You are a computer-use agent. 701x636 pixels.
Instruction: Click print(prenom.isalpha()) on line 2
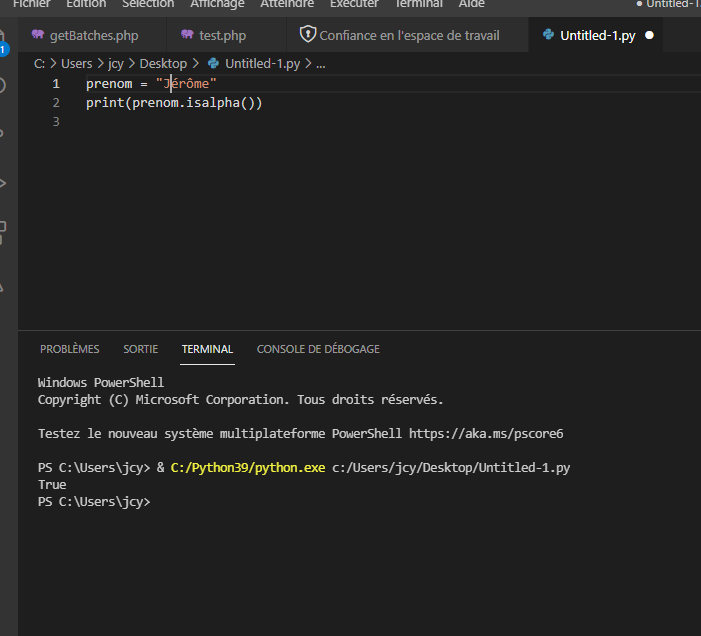(174, 103)
